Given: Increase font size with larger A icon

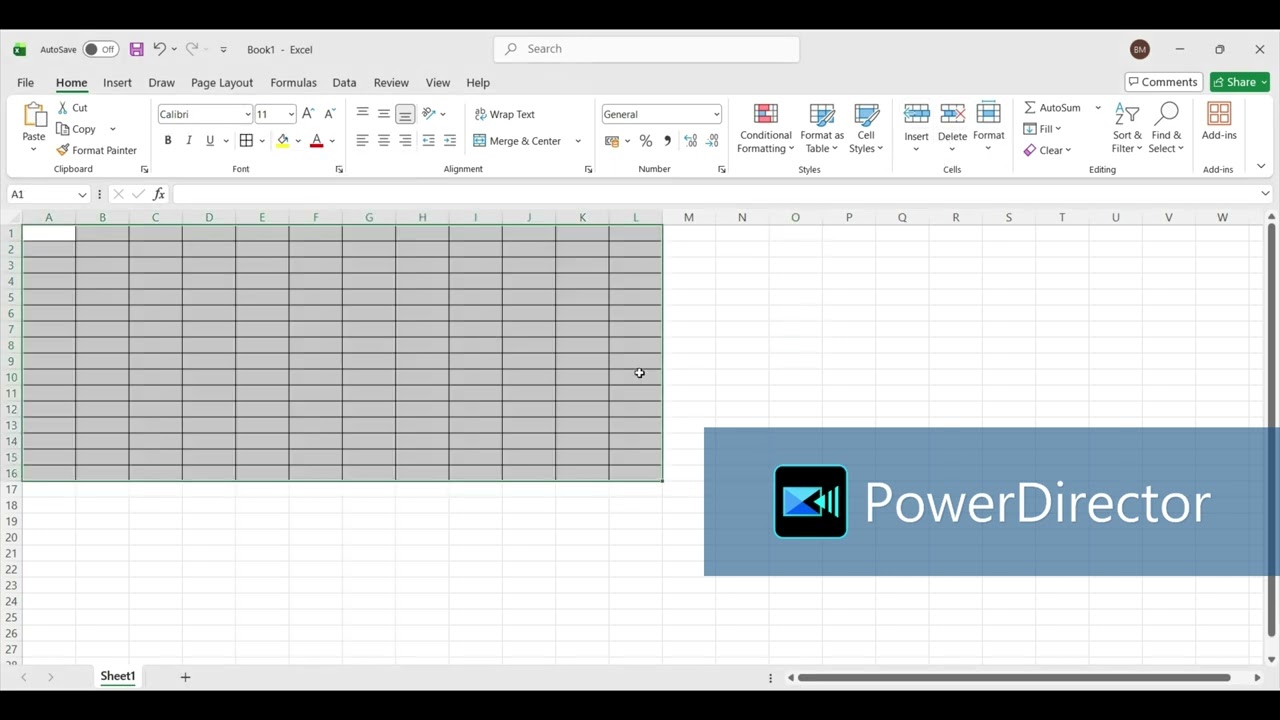Looking at the screenshot, I should 308,114.
